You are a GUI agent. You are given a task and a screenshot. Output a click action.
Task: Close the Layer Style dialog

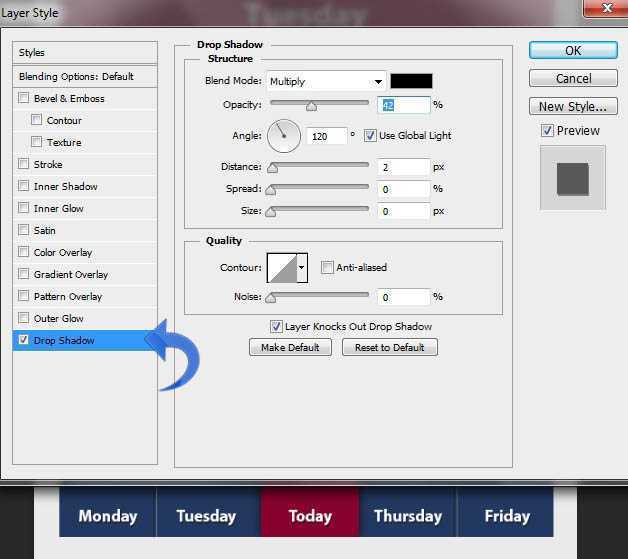tap(607, 8)
